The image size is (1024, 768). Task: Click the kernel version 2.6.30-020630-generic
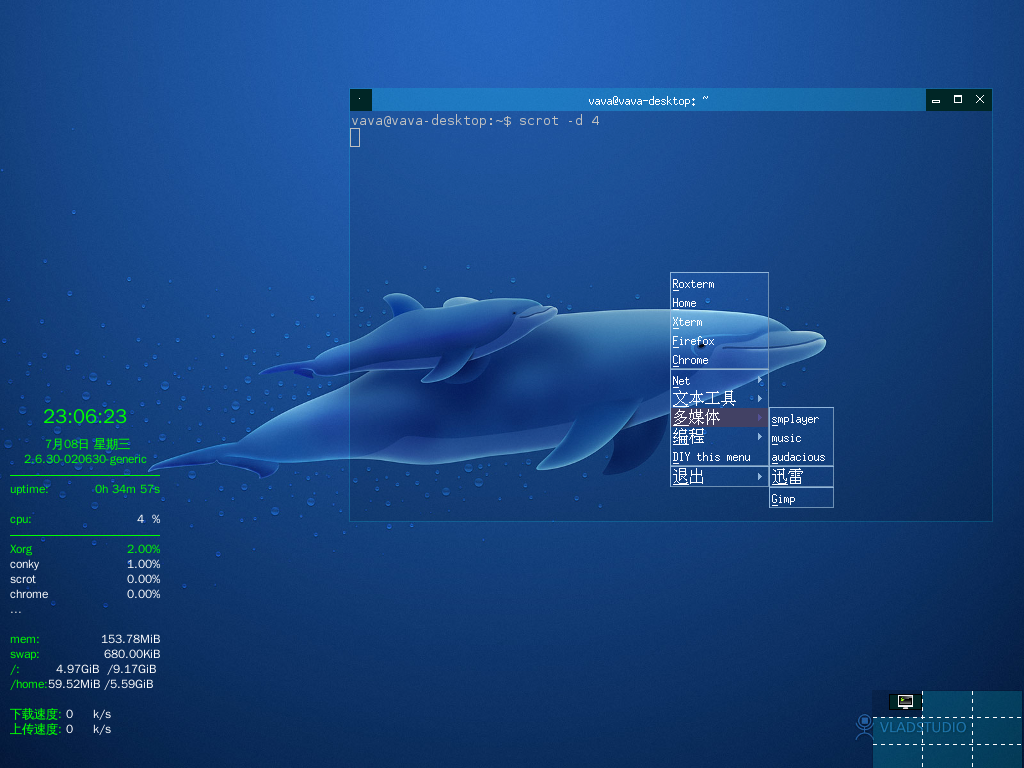click(x=86, y=459)
